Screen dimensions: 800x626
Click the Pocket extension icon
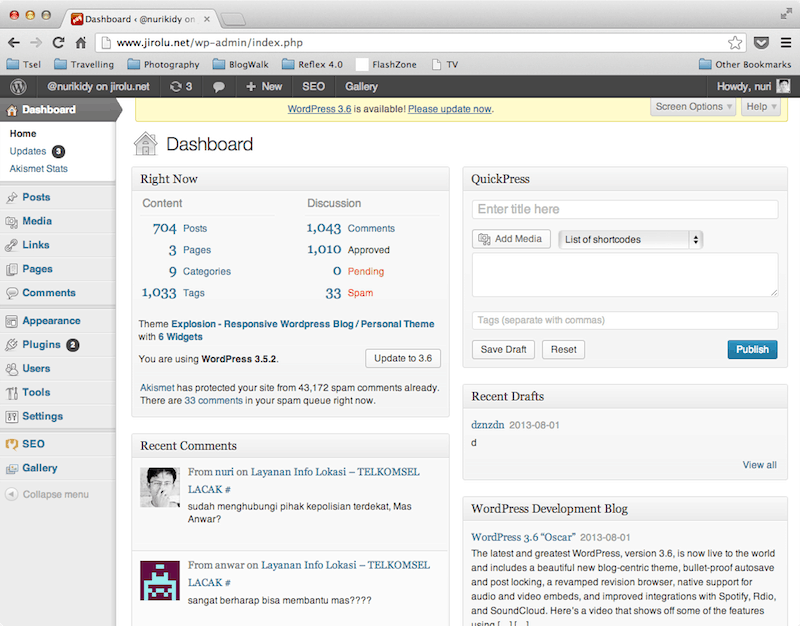pyautogui.click(x=761, y=43)
